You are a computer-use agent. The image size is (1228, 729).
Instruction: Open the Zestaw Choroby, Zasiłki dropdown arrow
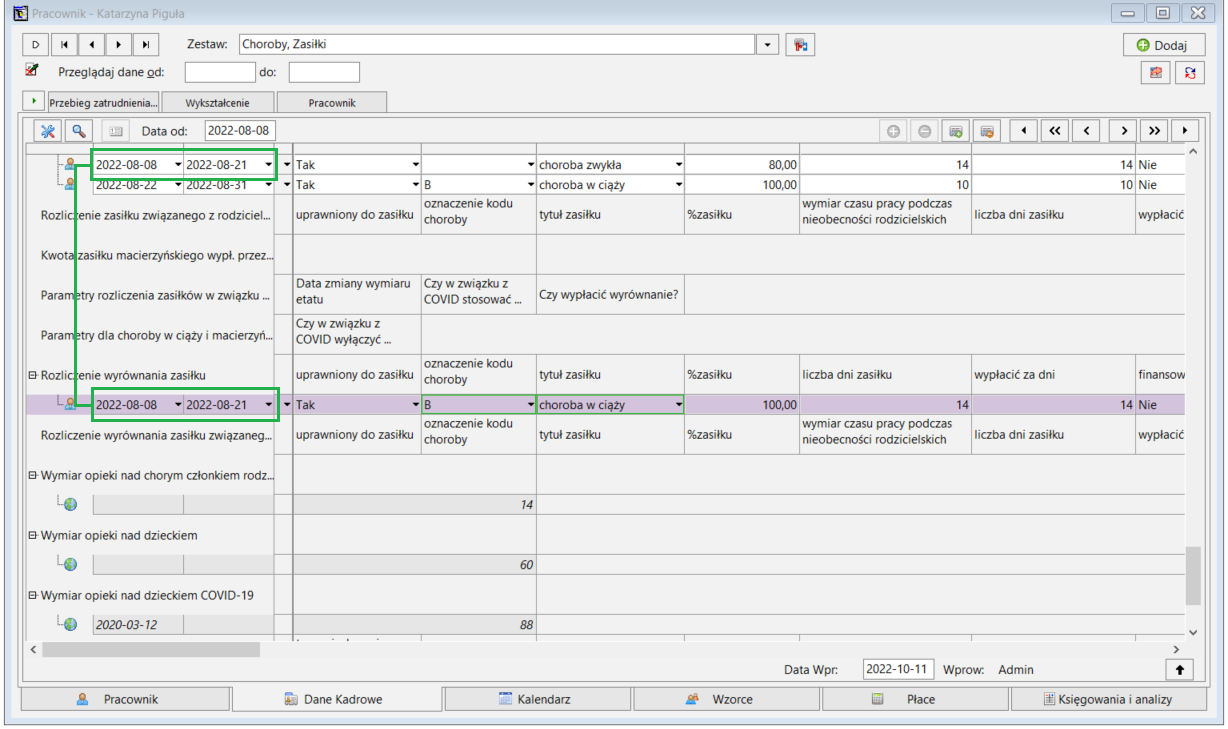[767, 44]
